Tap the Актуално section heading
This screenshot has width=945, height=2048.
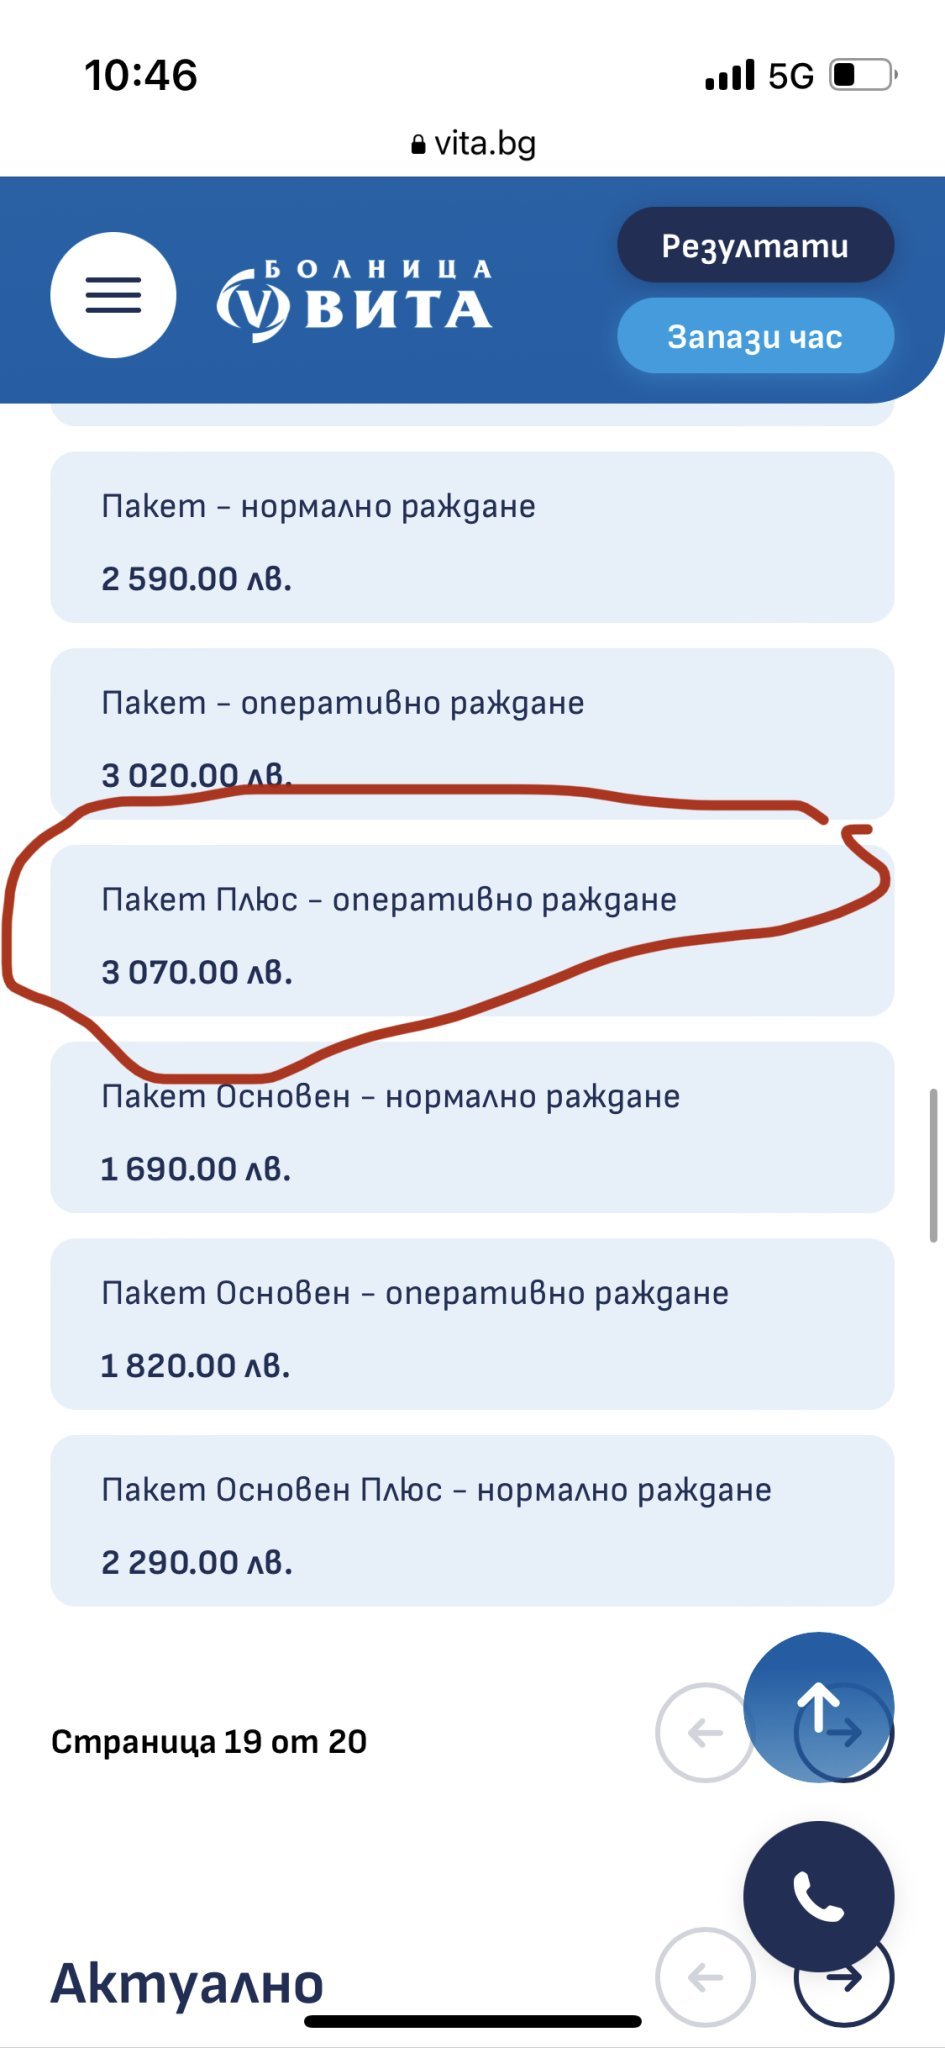tap(187, 1983)
